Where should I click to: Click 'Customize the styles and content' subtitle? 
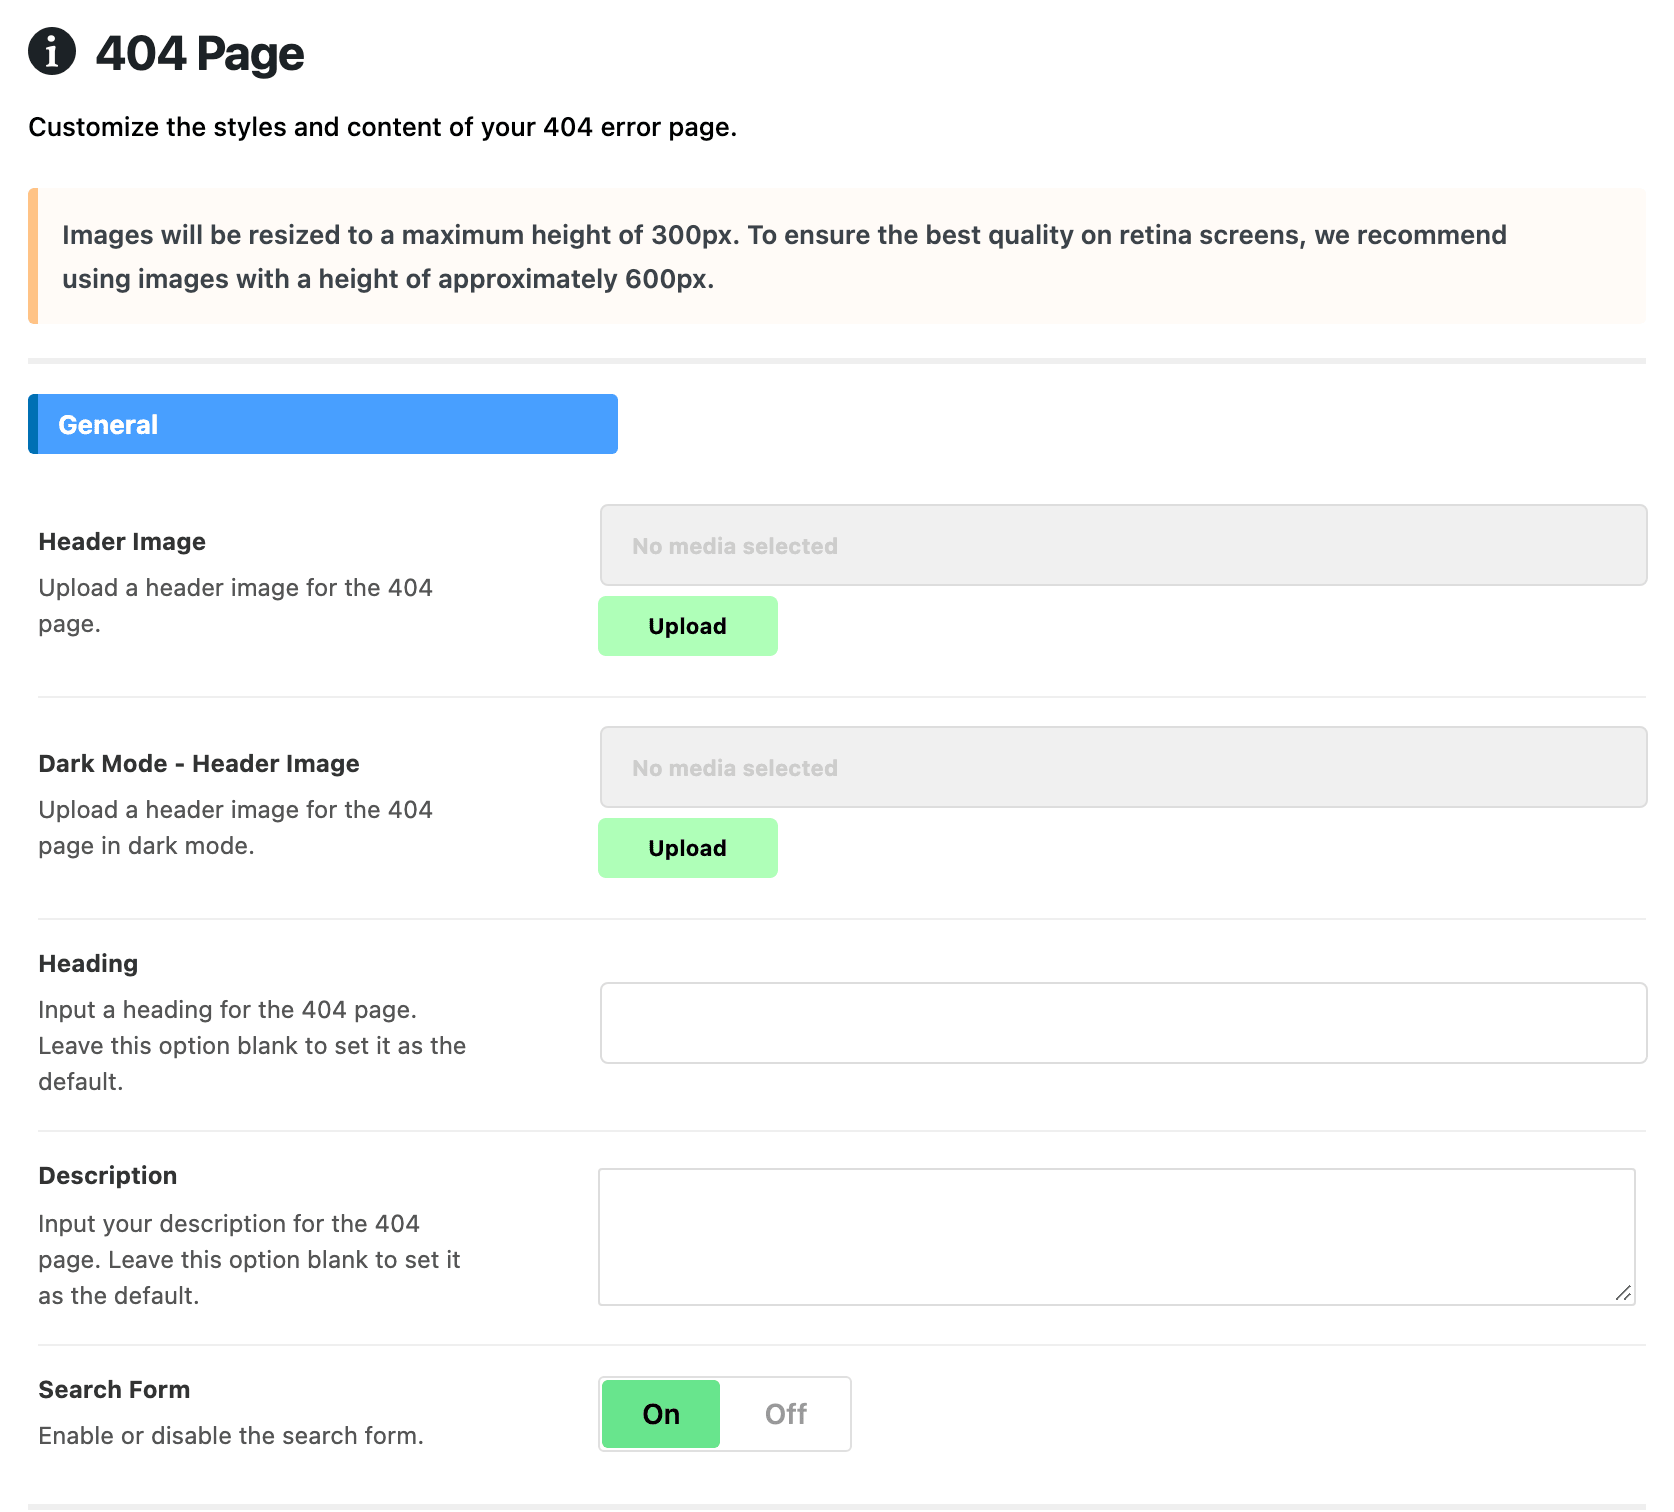pyautogui.click(x=383, y=127)
